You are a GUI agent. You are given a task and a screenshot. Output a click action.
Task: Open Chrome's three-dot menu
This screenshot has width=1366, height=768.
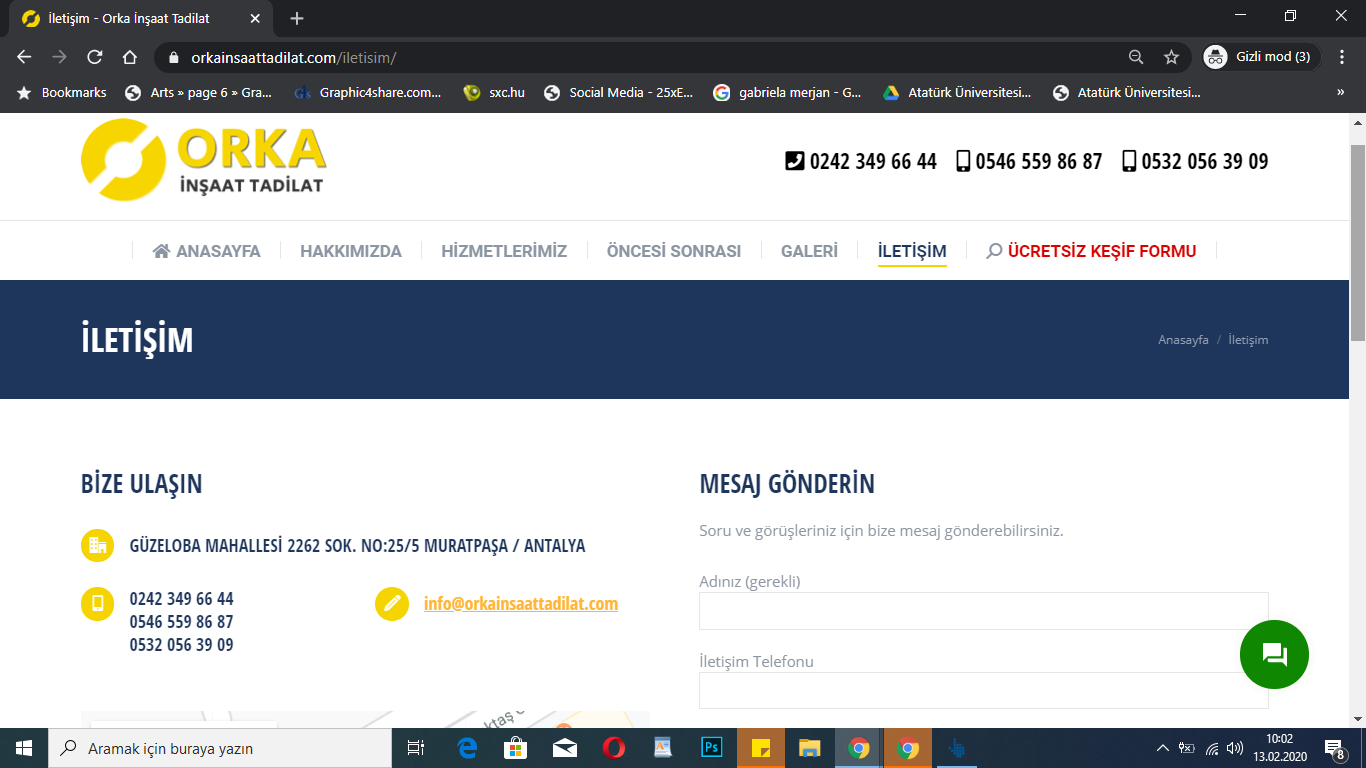point(1344,57)
